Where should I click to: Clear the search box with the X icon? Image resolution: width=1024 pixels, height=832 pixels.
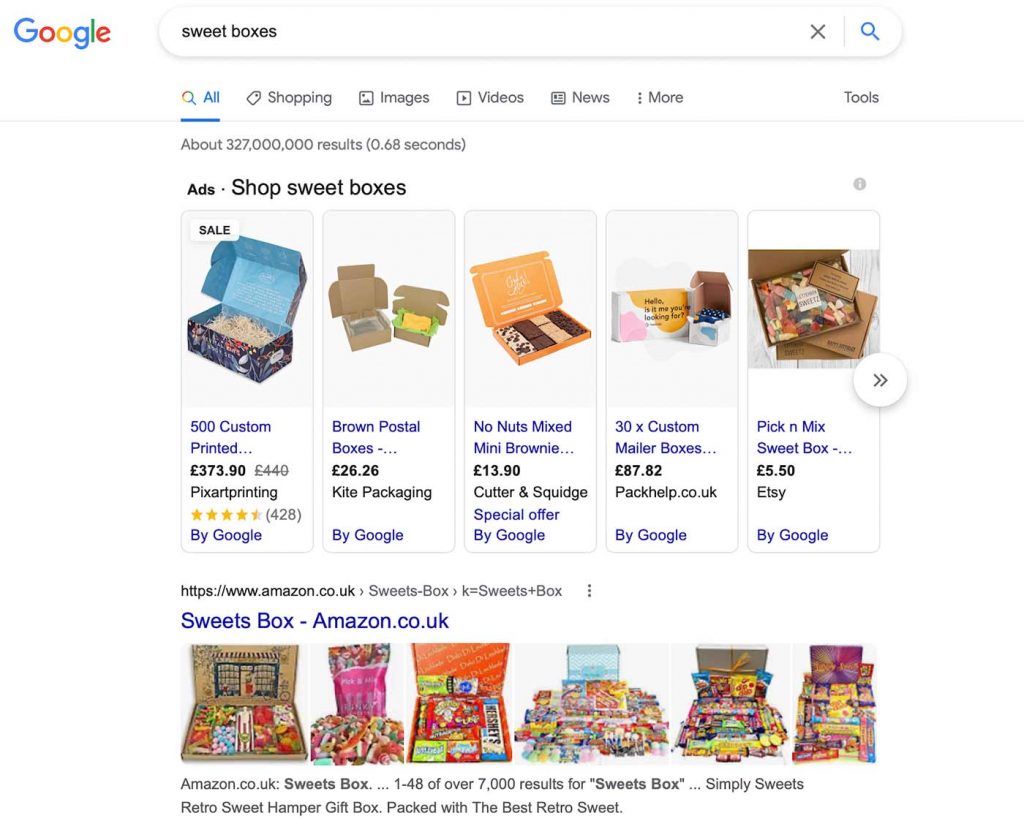(x=818, y=31)
